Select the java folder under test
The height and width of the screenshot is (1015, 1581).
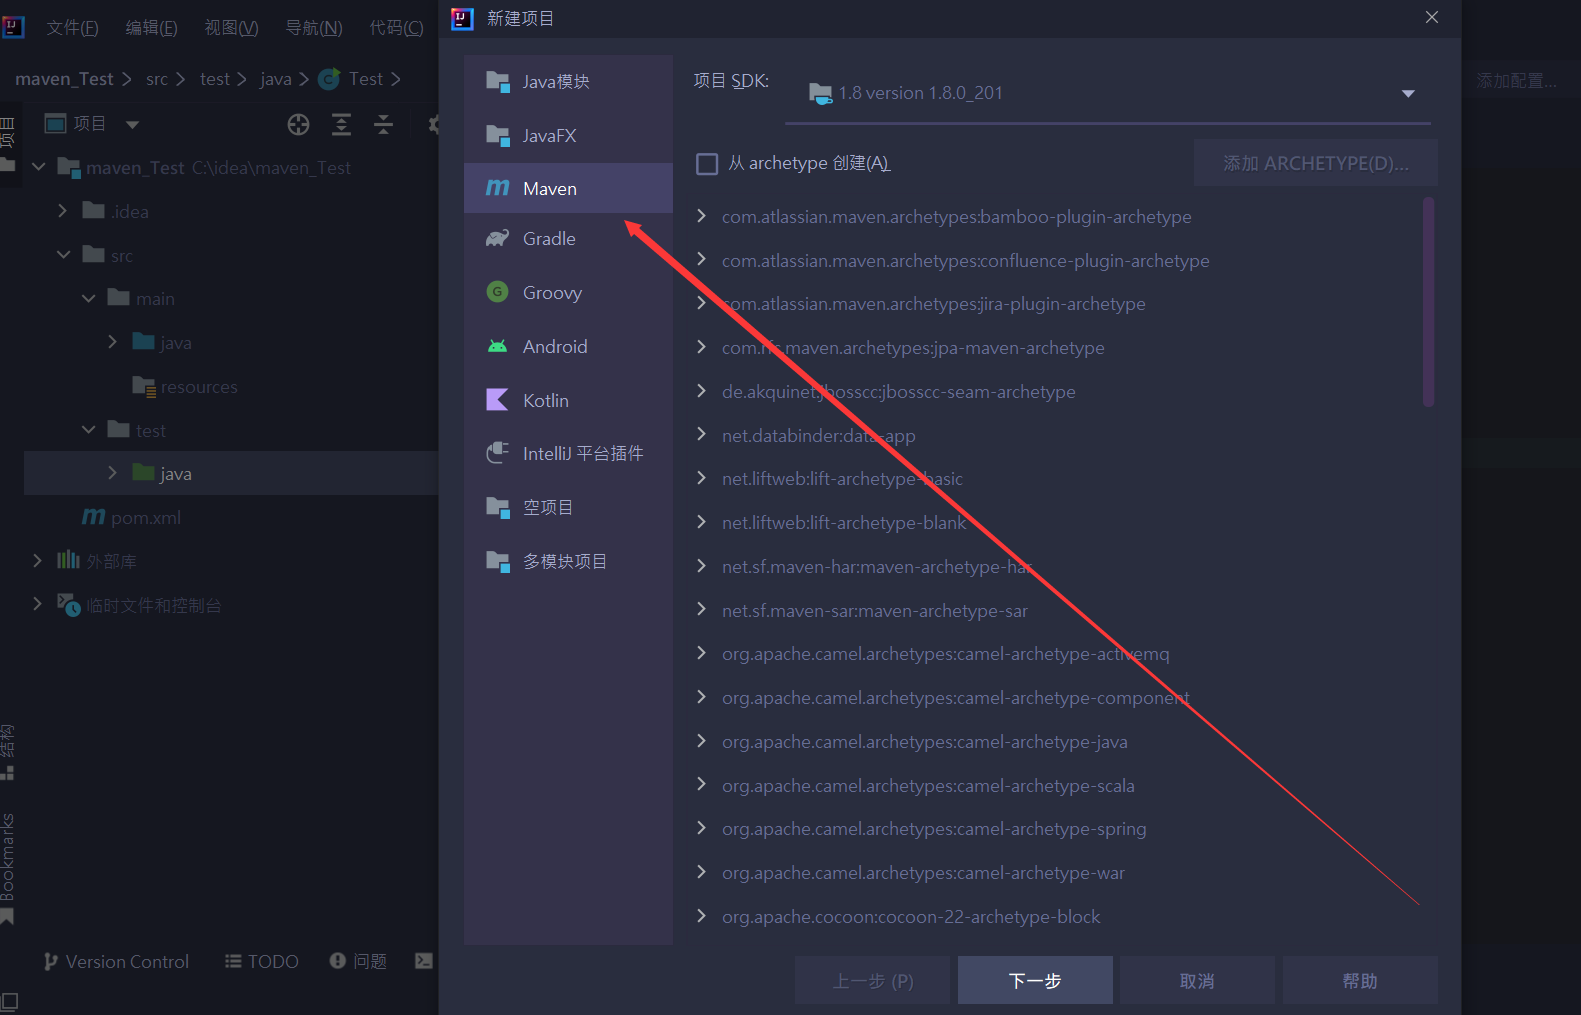[231, 473]
